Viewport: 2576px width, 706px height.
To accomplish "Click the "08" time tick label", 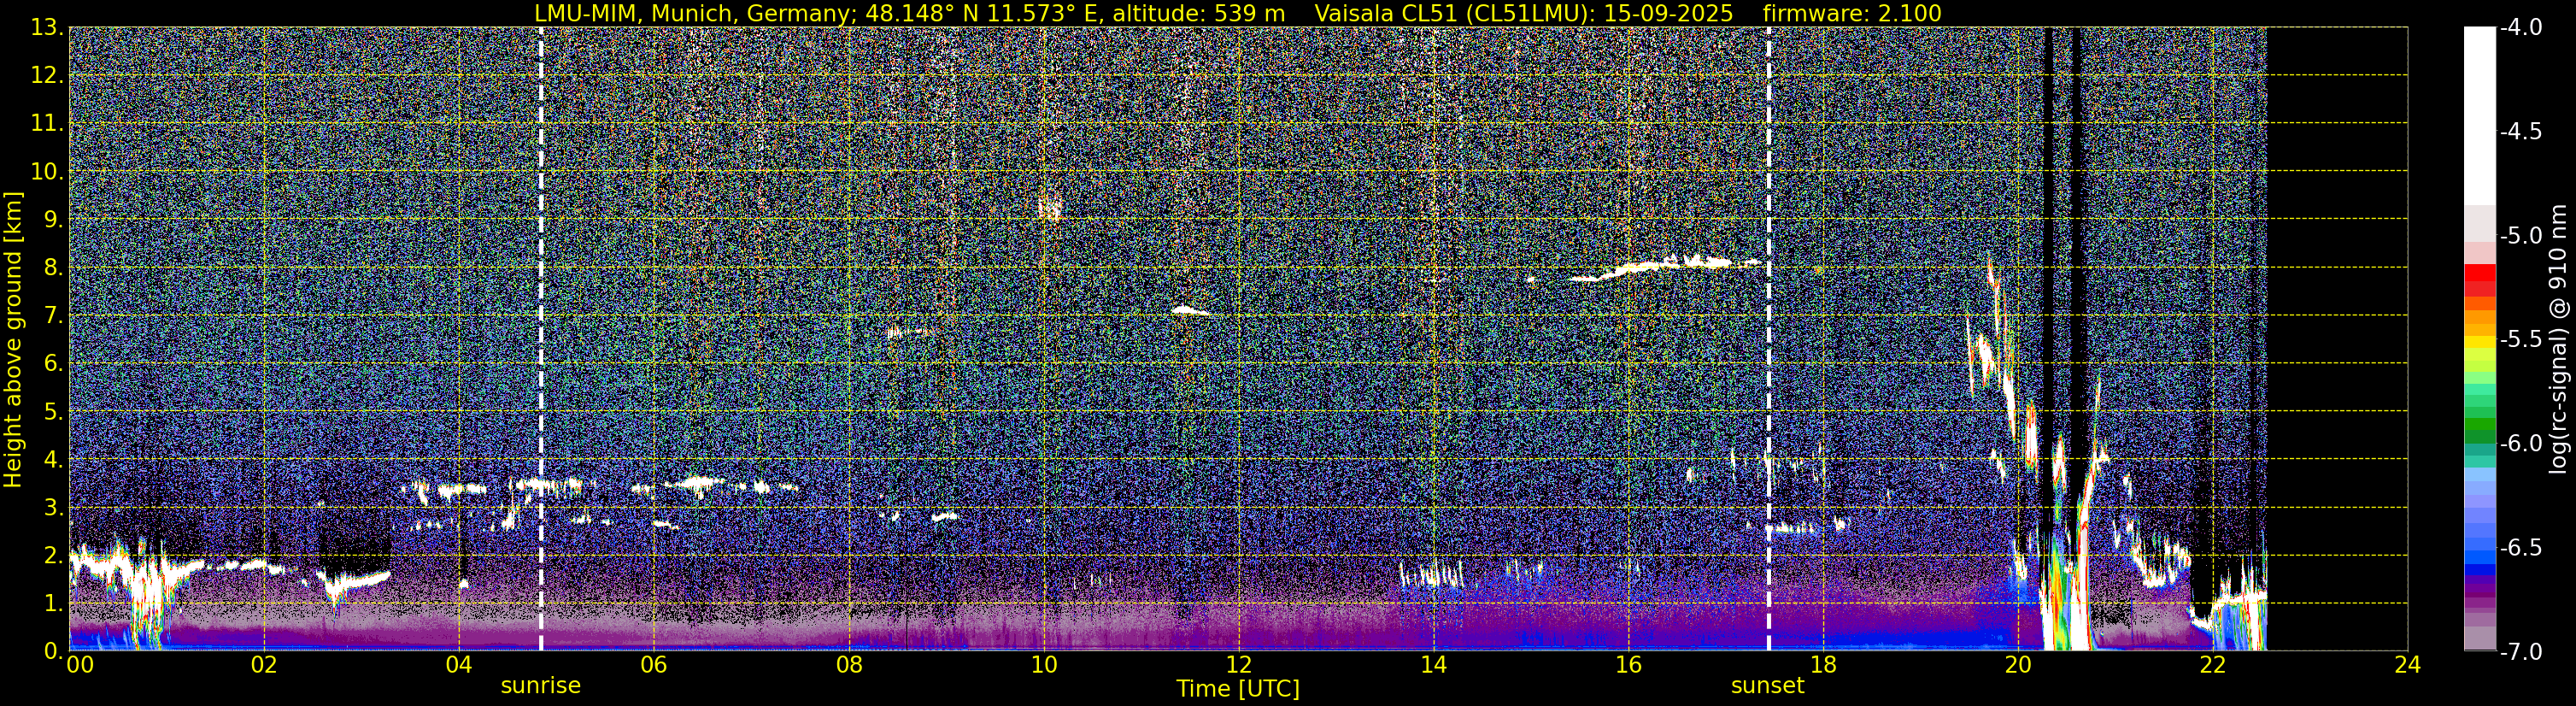I will [849, 665].
